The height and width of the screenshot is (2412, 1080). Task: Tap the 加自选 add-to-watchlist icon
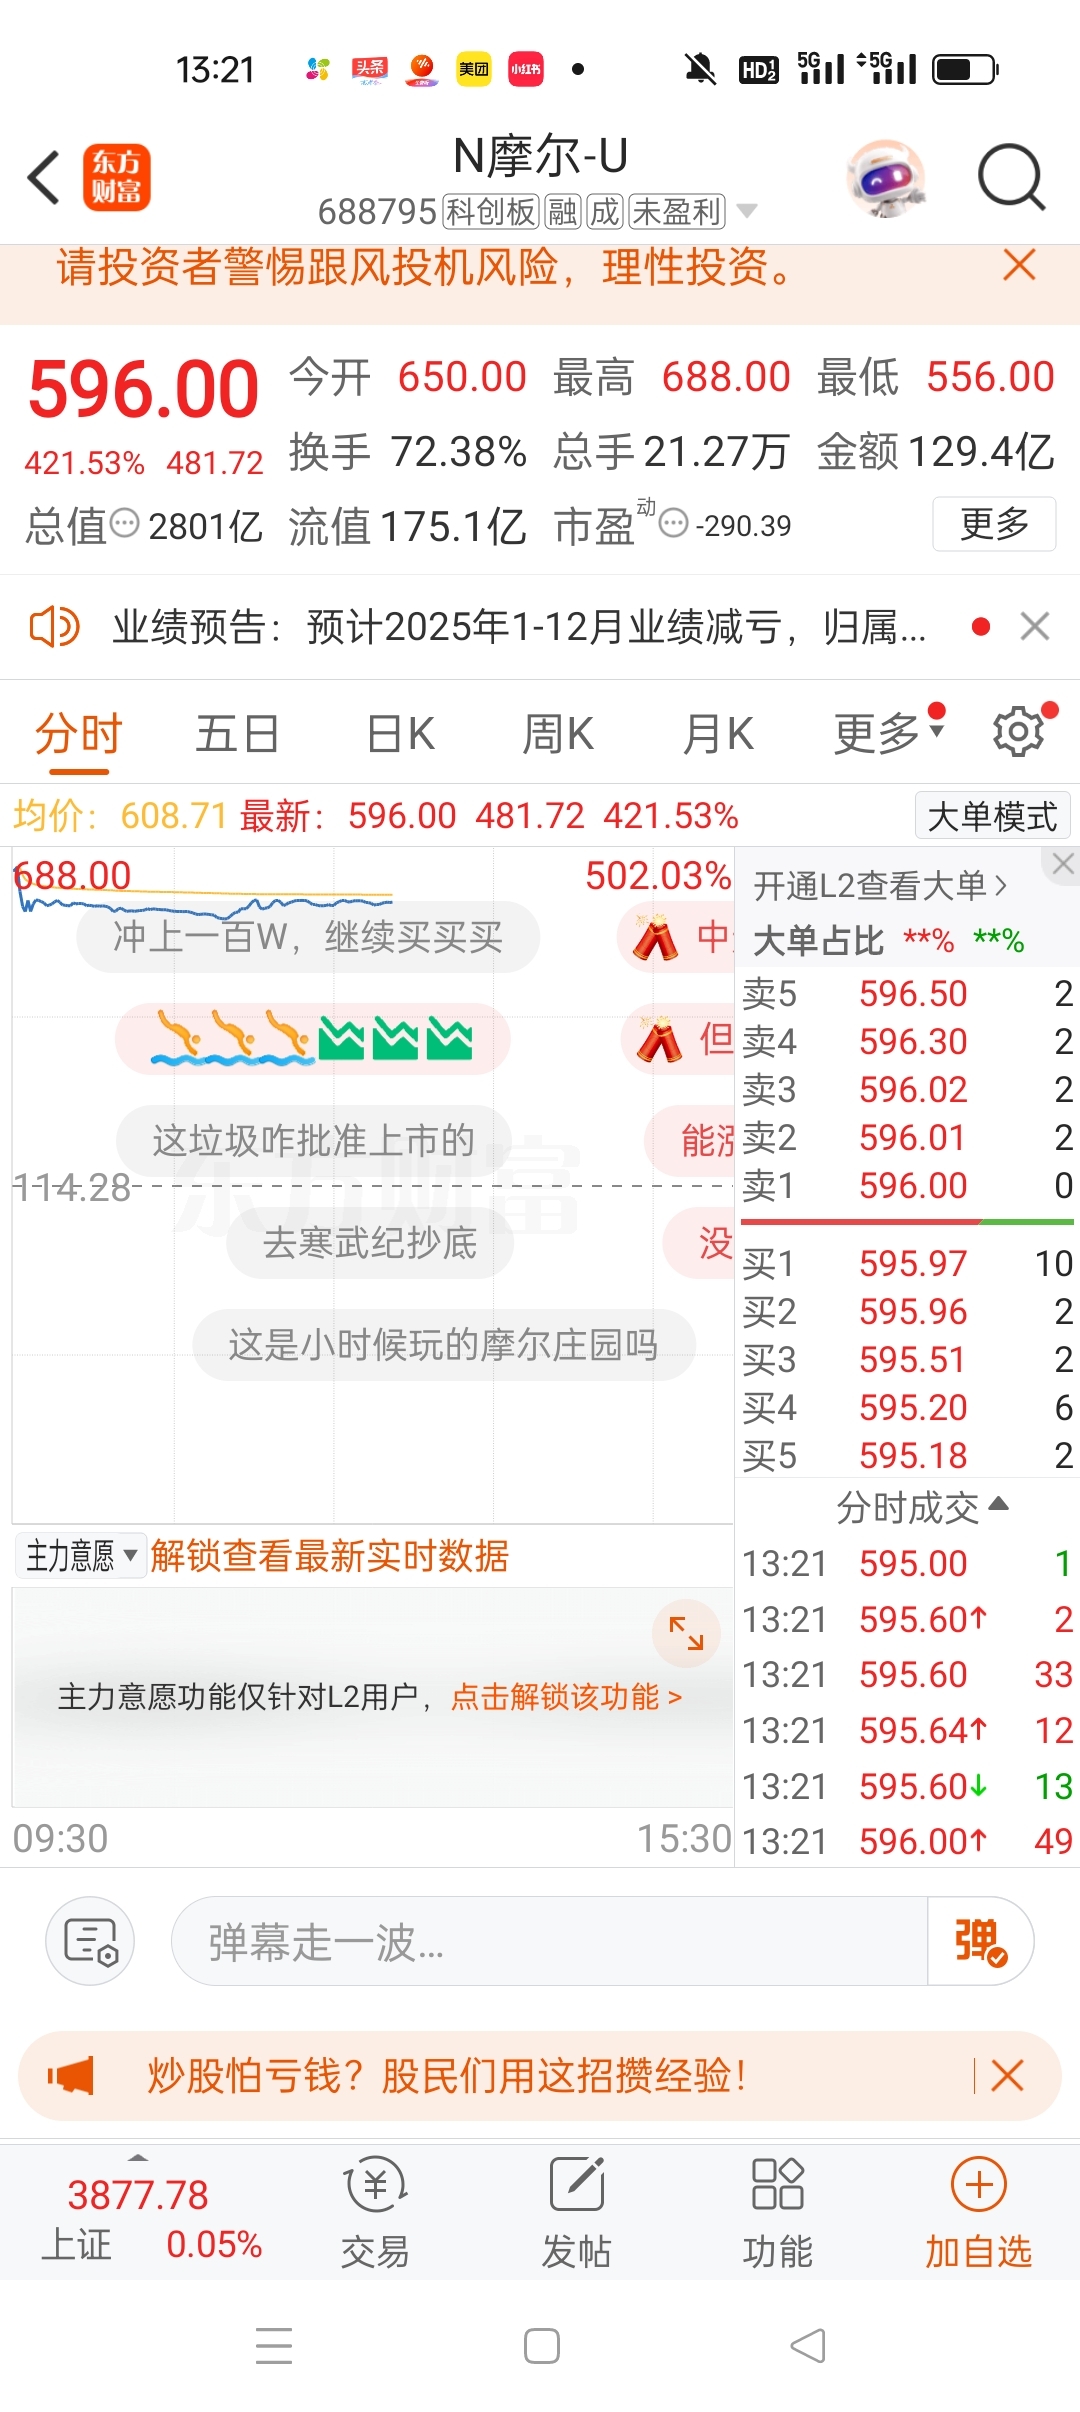tap(978, 2212)
